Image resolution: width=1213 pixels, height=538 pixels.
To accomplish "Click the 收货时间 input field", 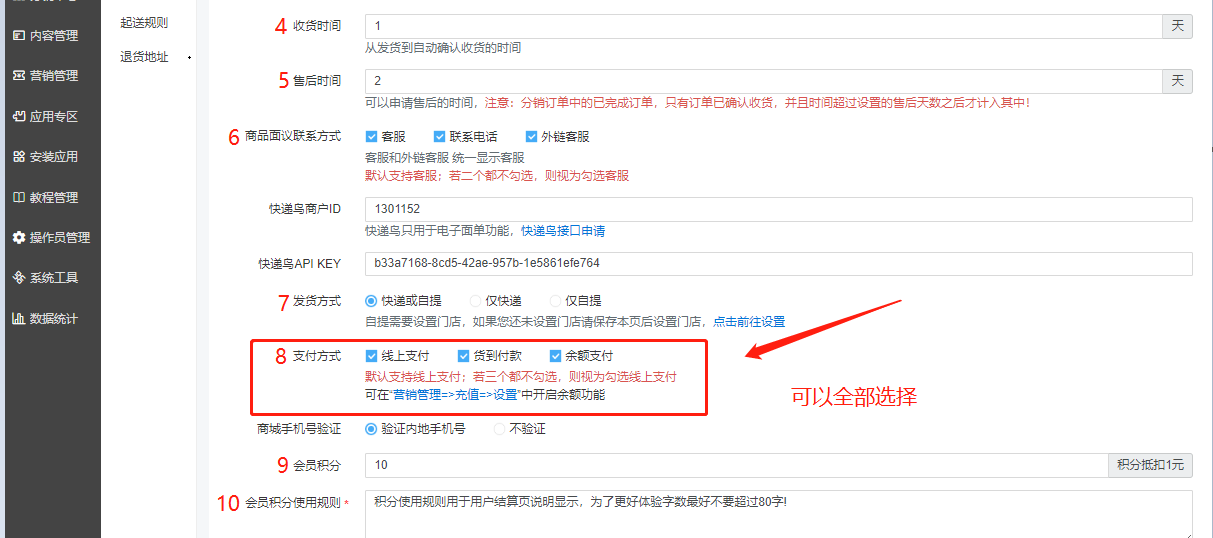I will click(x=763, y=26).
